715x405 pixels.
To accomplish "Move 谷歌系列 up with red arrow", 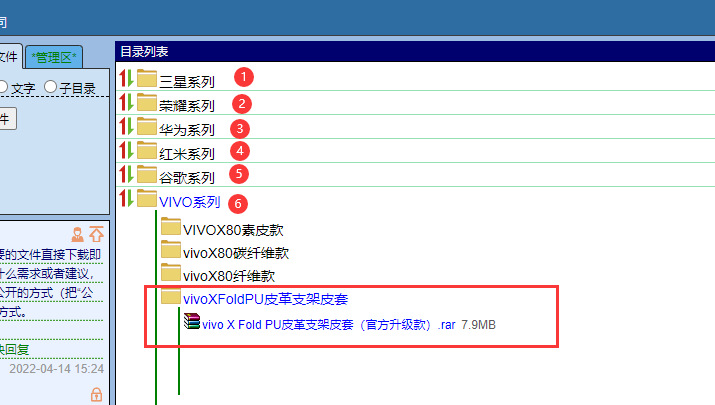I will coord(122,174).
